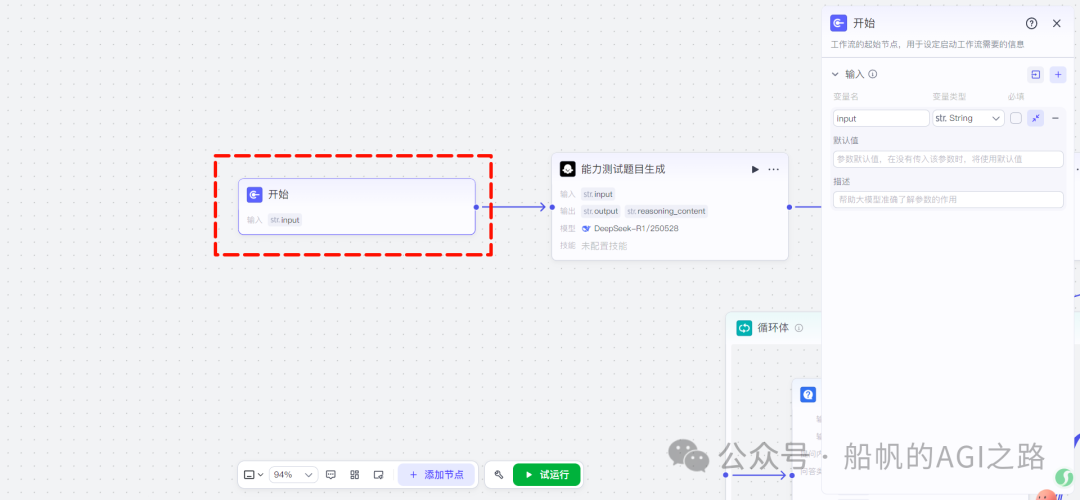Click the str.output tag on 能力测试题目生成 node

coord(601,211)
